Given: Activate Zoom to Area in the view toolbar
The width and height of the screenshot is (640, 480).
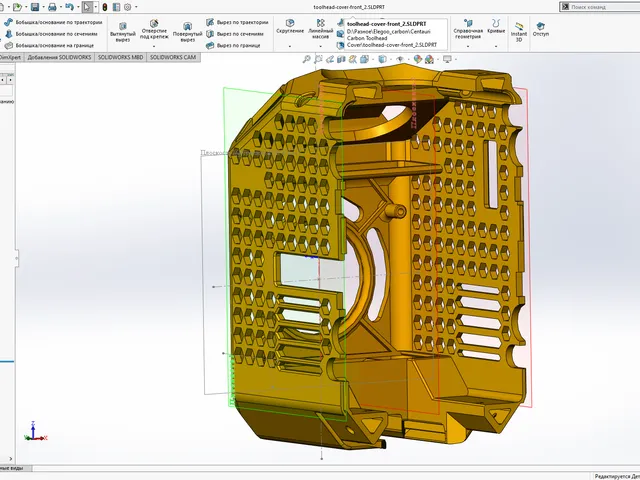Looking at the screenshot, I should point(318,59).
